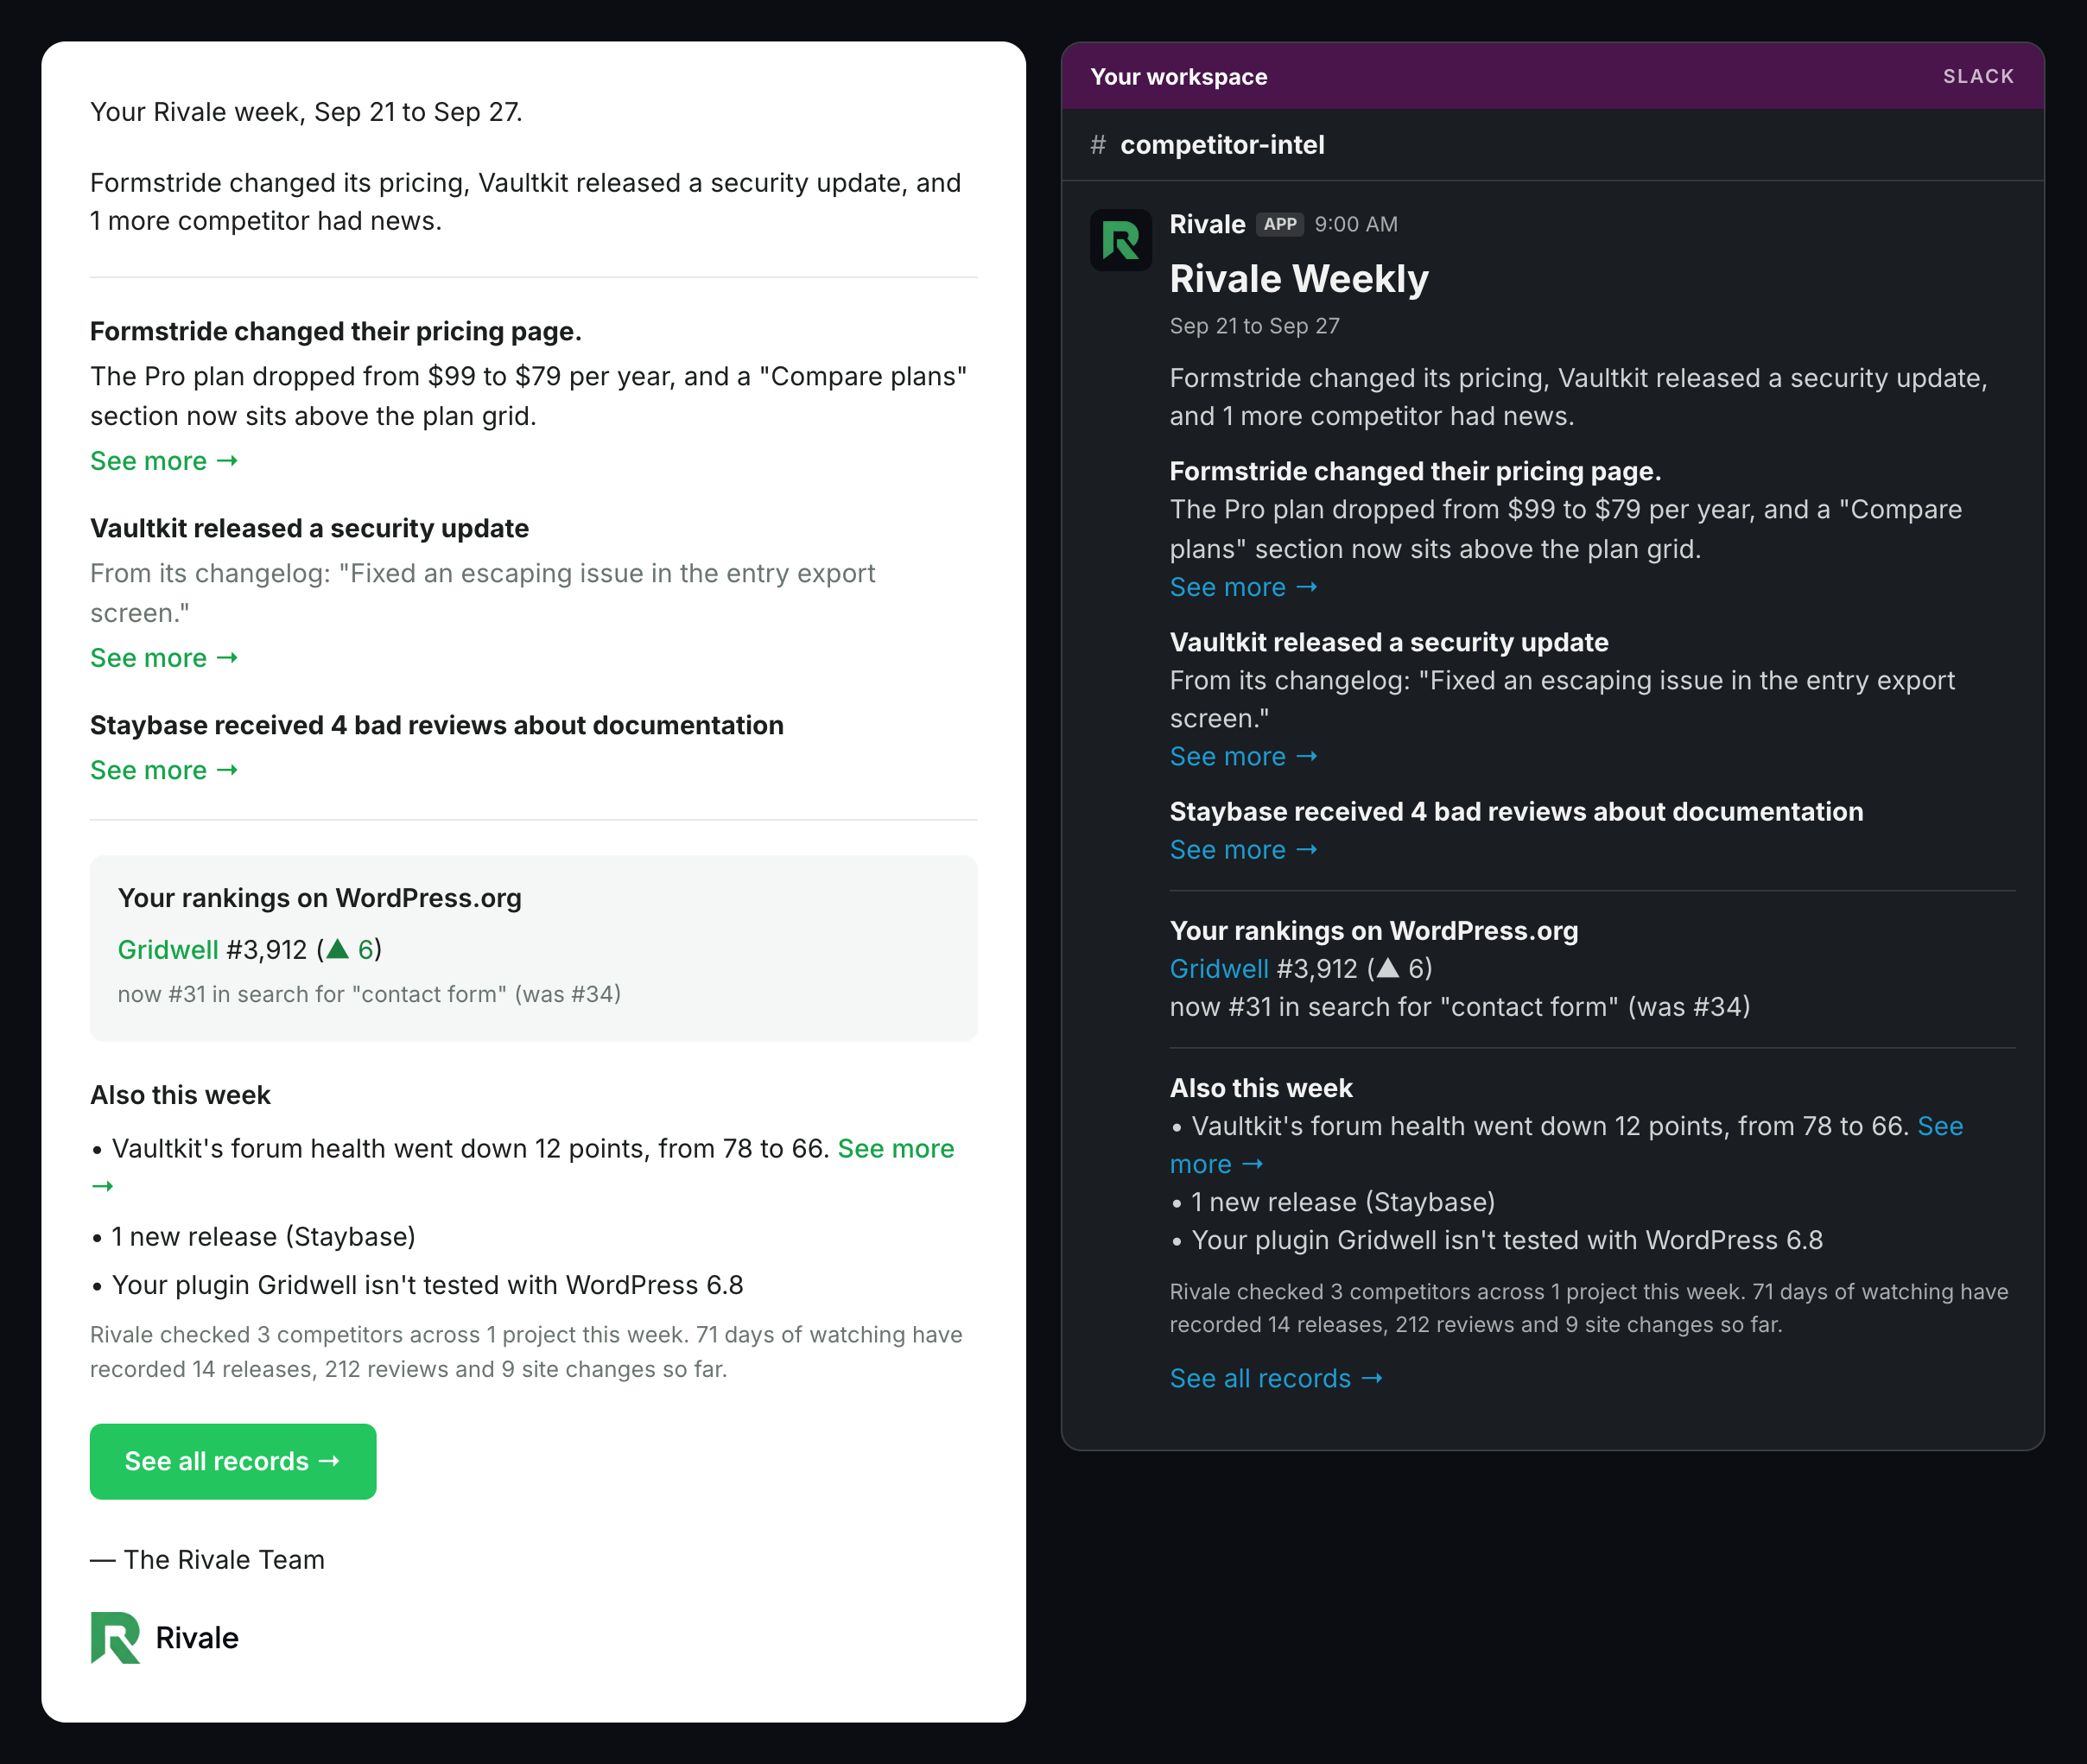The image size is (2087, 1764).
Task: Click the APP badge next to Rivale
Action: pos(1279,224)
